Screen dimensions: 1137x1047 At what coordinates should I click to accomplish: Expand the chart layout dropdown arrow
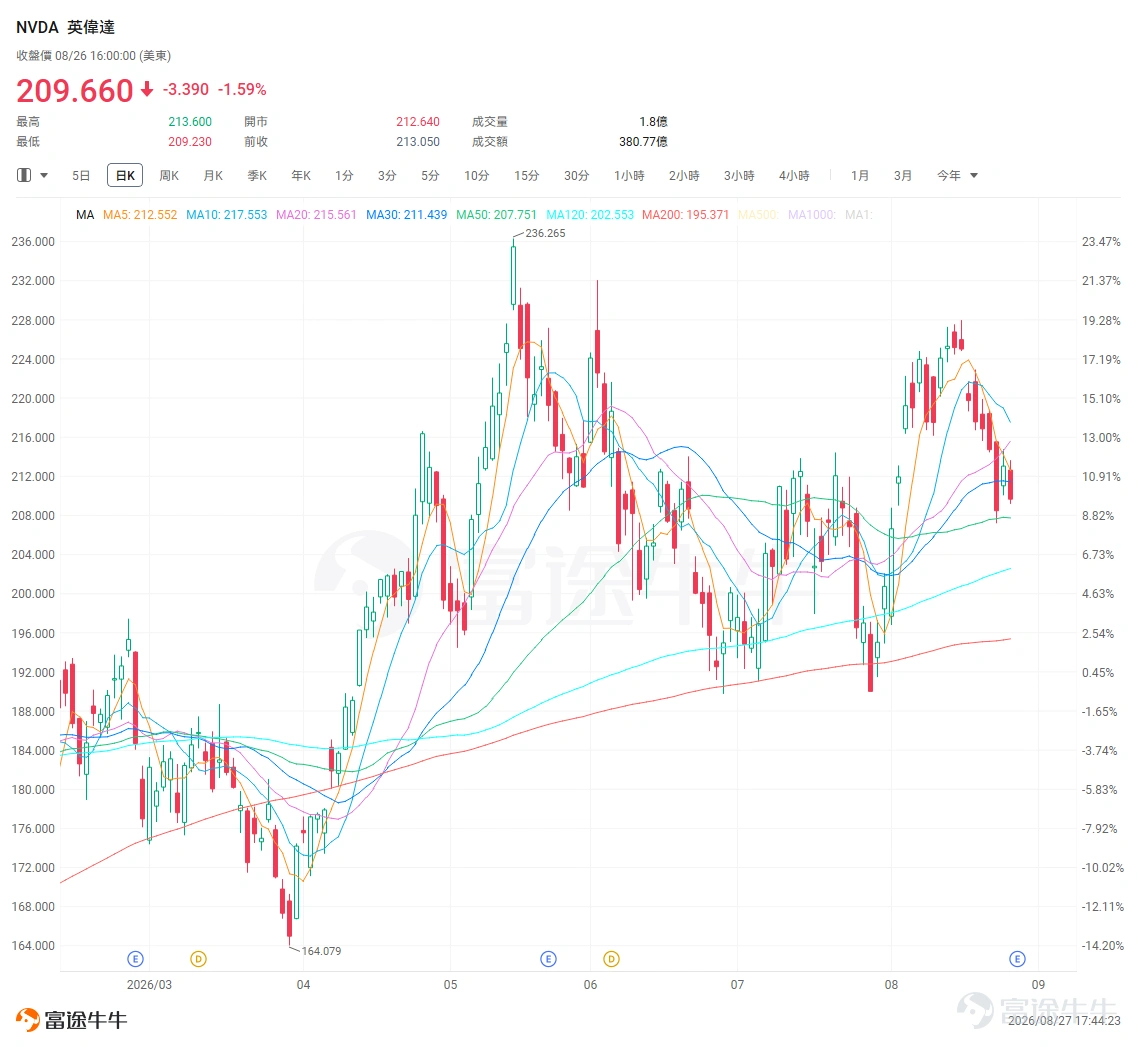point(44,175)
